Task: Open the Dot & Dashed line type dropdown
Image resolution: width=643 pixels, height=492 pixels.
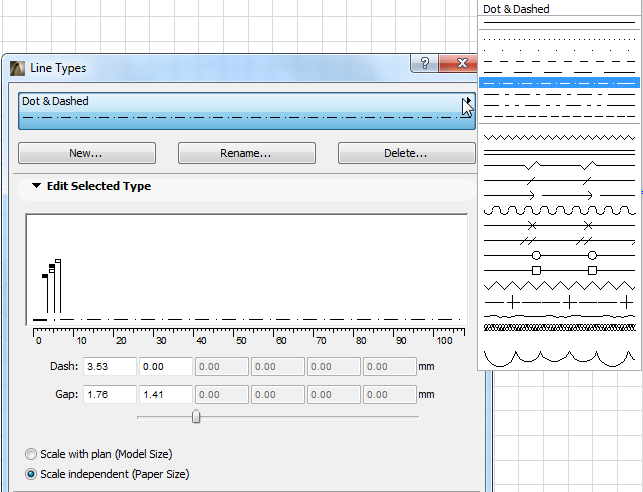Action: (x=246, y=111)
